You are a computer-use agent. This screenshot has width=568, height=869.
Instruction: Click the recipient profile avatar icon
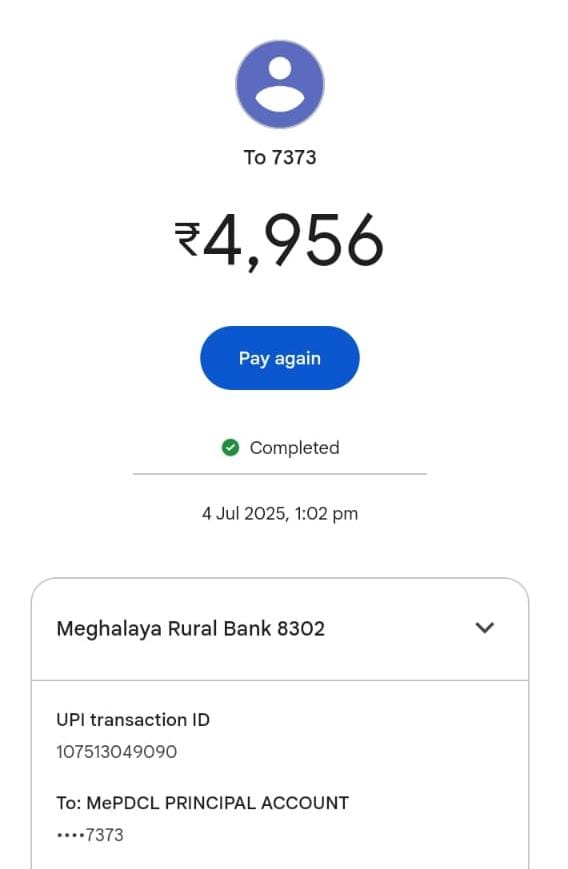point(280,84)
